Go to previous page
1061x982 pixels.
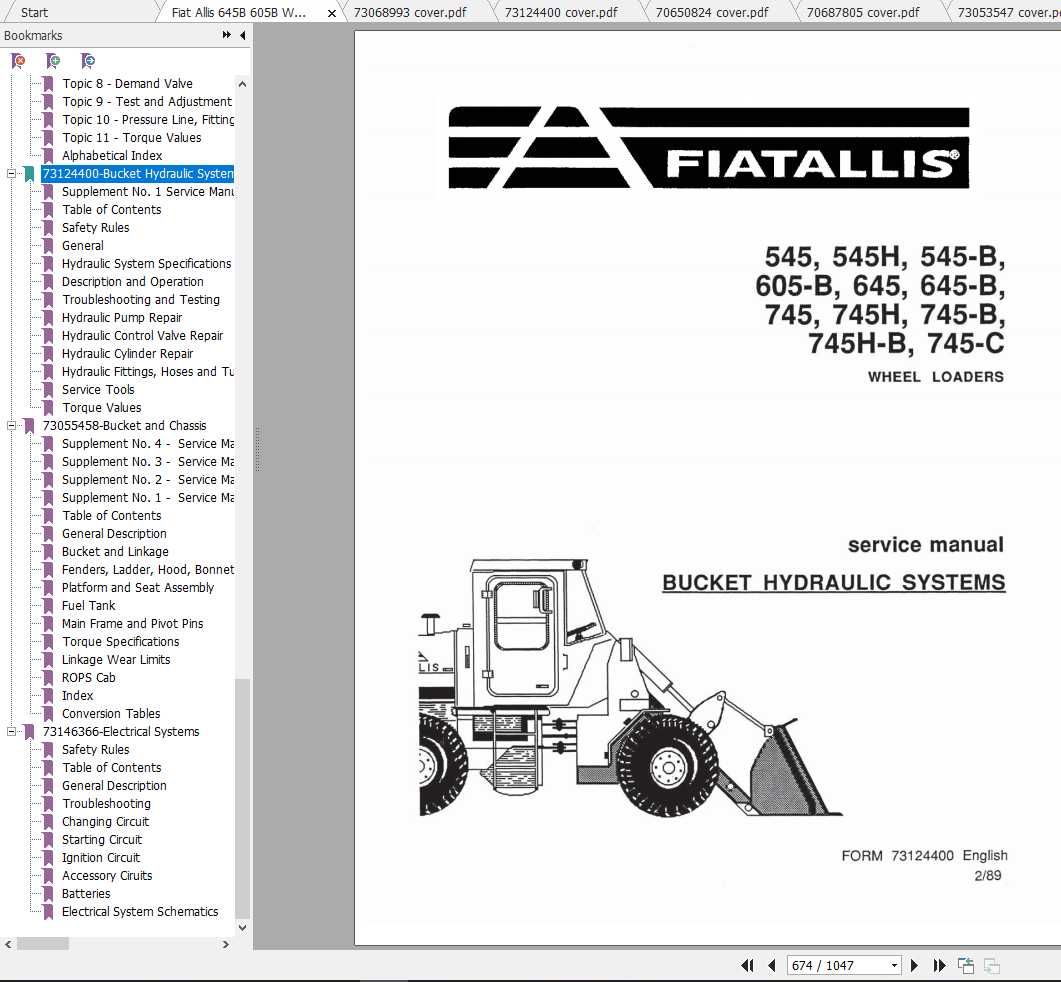pos(771,965)
